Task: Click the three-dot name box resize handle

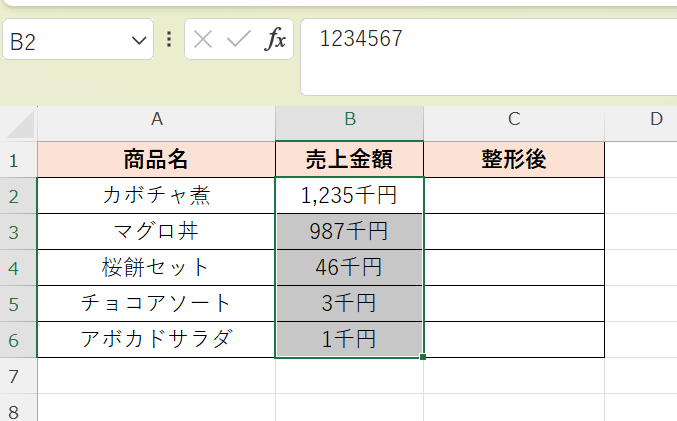Action: tap(169, 40)
